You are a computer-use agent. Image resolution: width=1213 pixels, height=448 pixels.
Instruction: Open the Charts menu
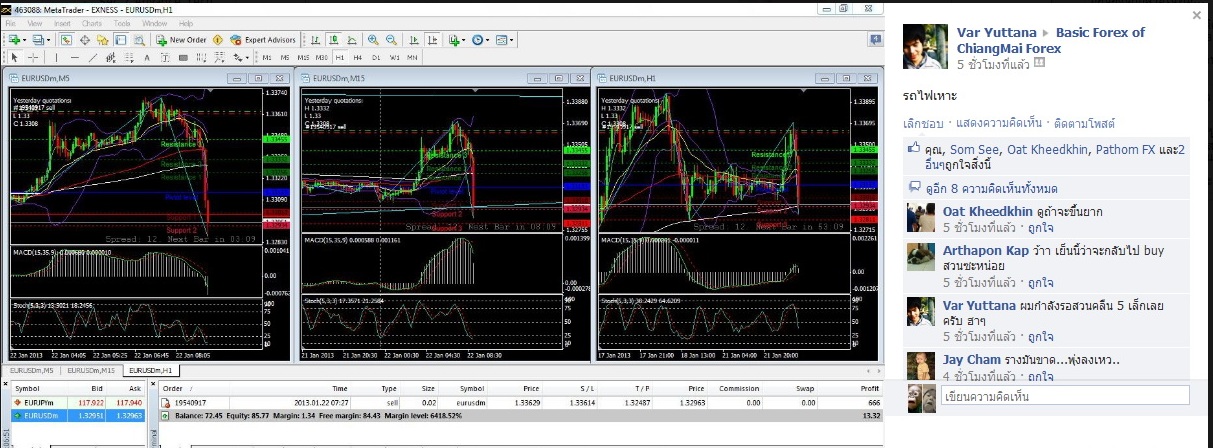92,23
